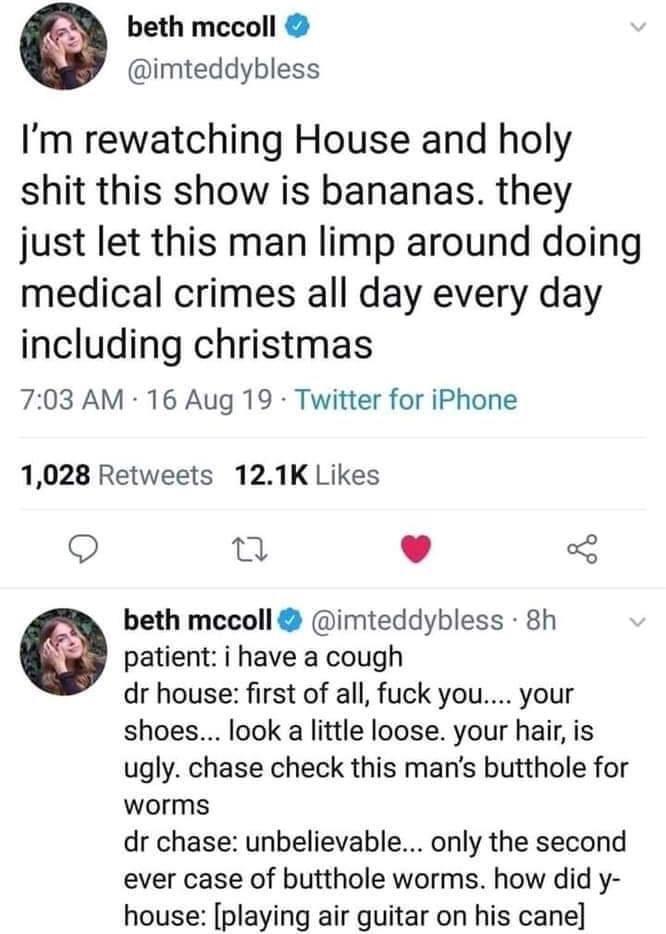666x934 pixels.
Task: View the 1,028 Retweets list
Action: coord(116,475)
